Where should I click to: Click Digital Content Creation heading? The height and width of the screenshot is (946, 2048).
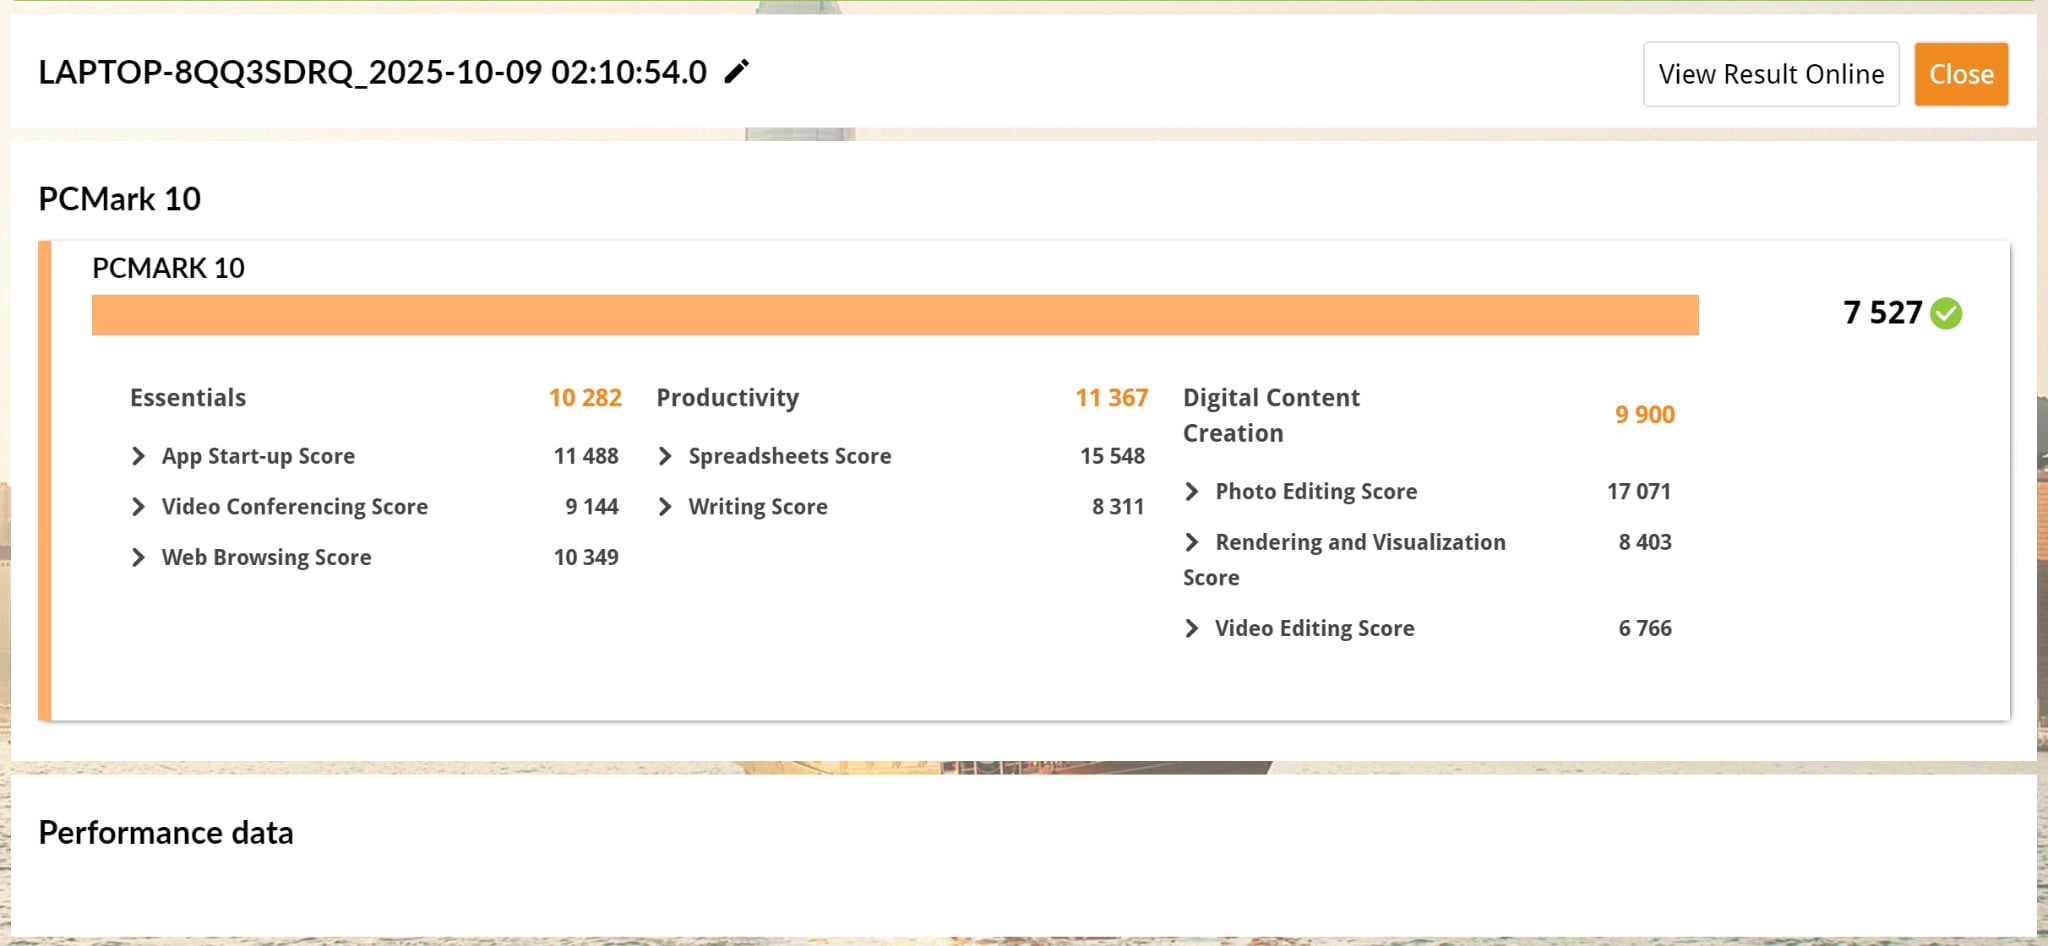click(x=1271, y=415)
